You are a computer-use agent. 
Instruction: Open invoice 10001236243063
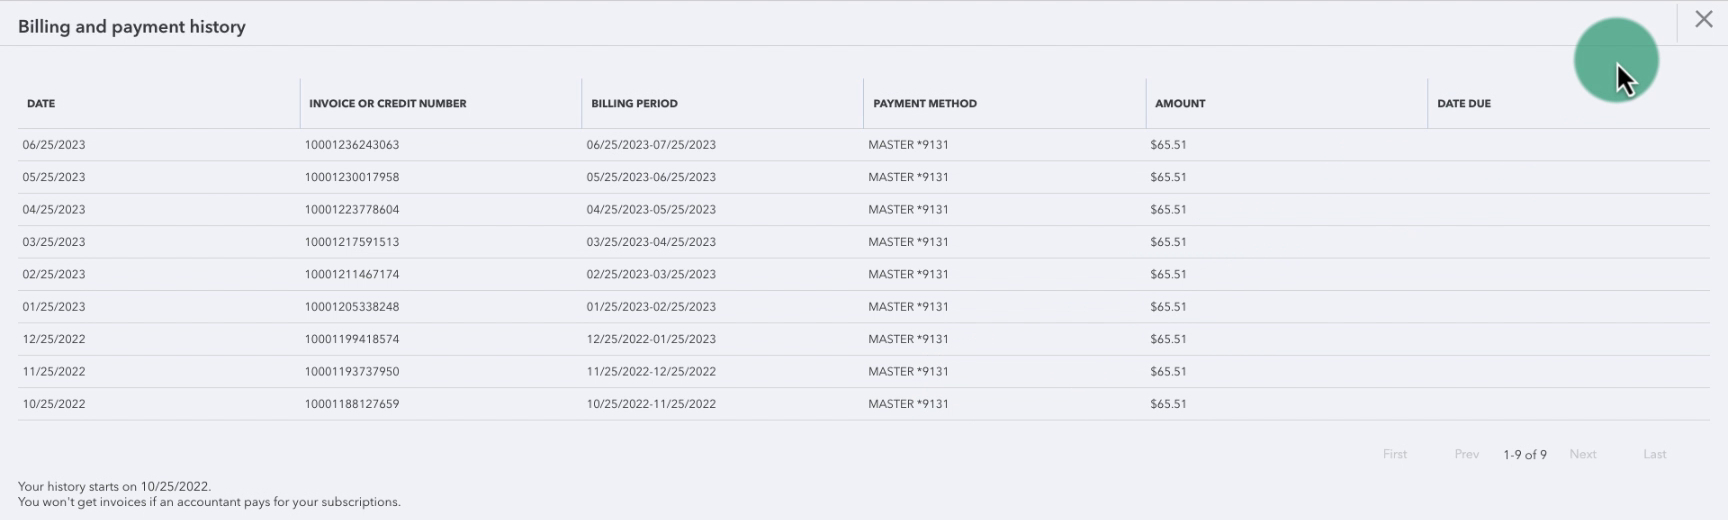[352, 144]
